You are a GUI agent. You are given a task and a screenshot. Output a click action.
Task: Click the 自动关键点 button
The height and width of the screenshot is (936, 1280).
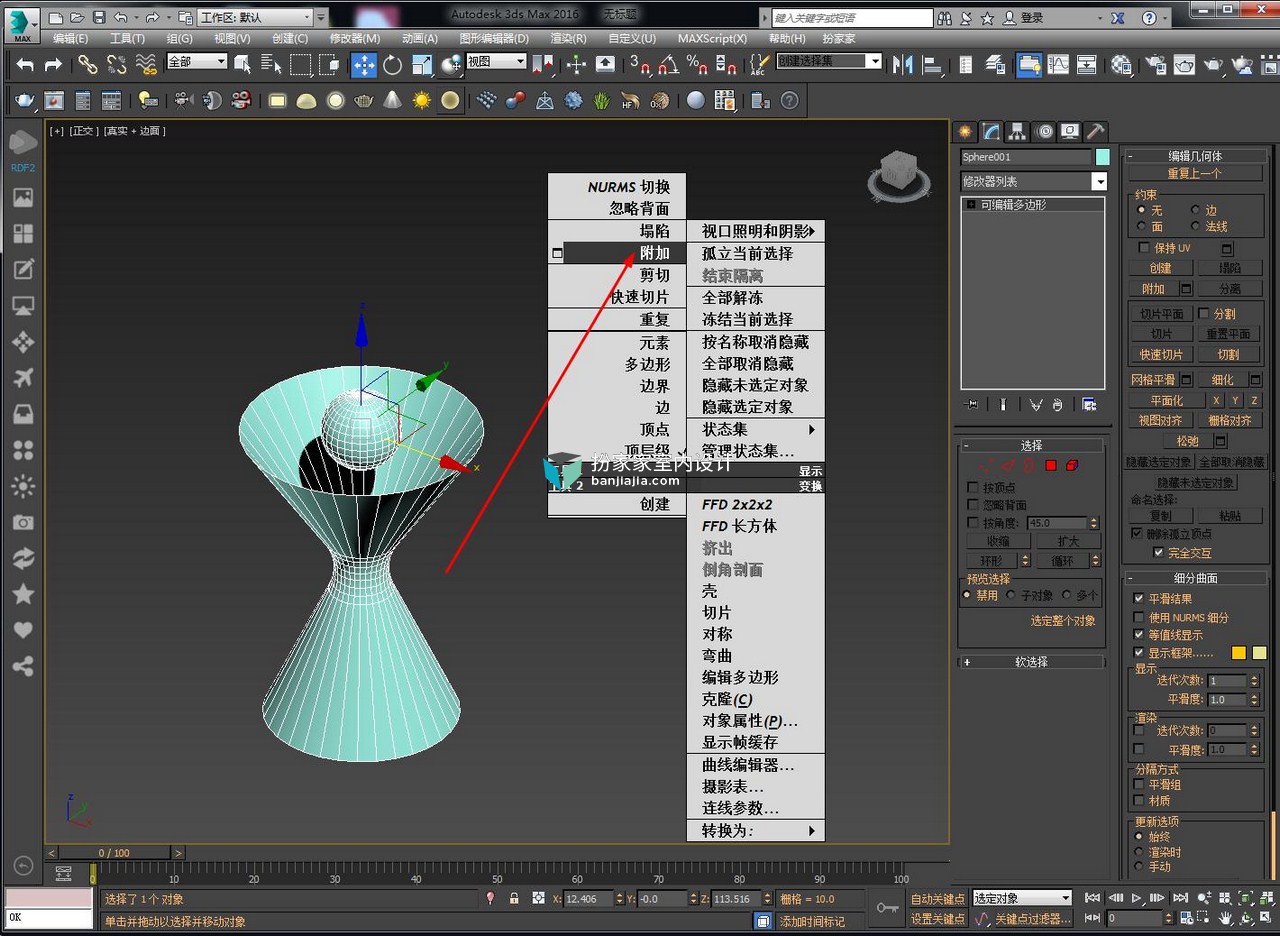[x=938, y=899]
